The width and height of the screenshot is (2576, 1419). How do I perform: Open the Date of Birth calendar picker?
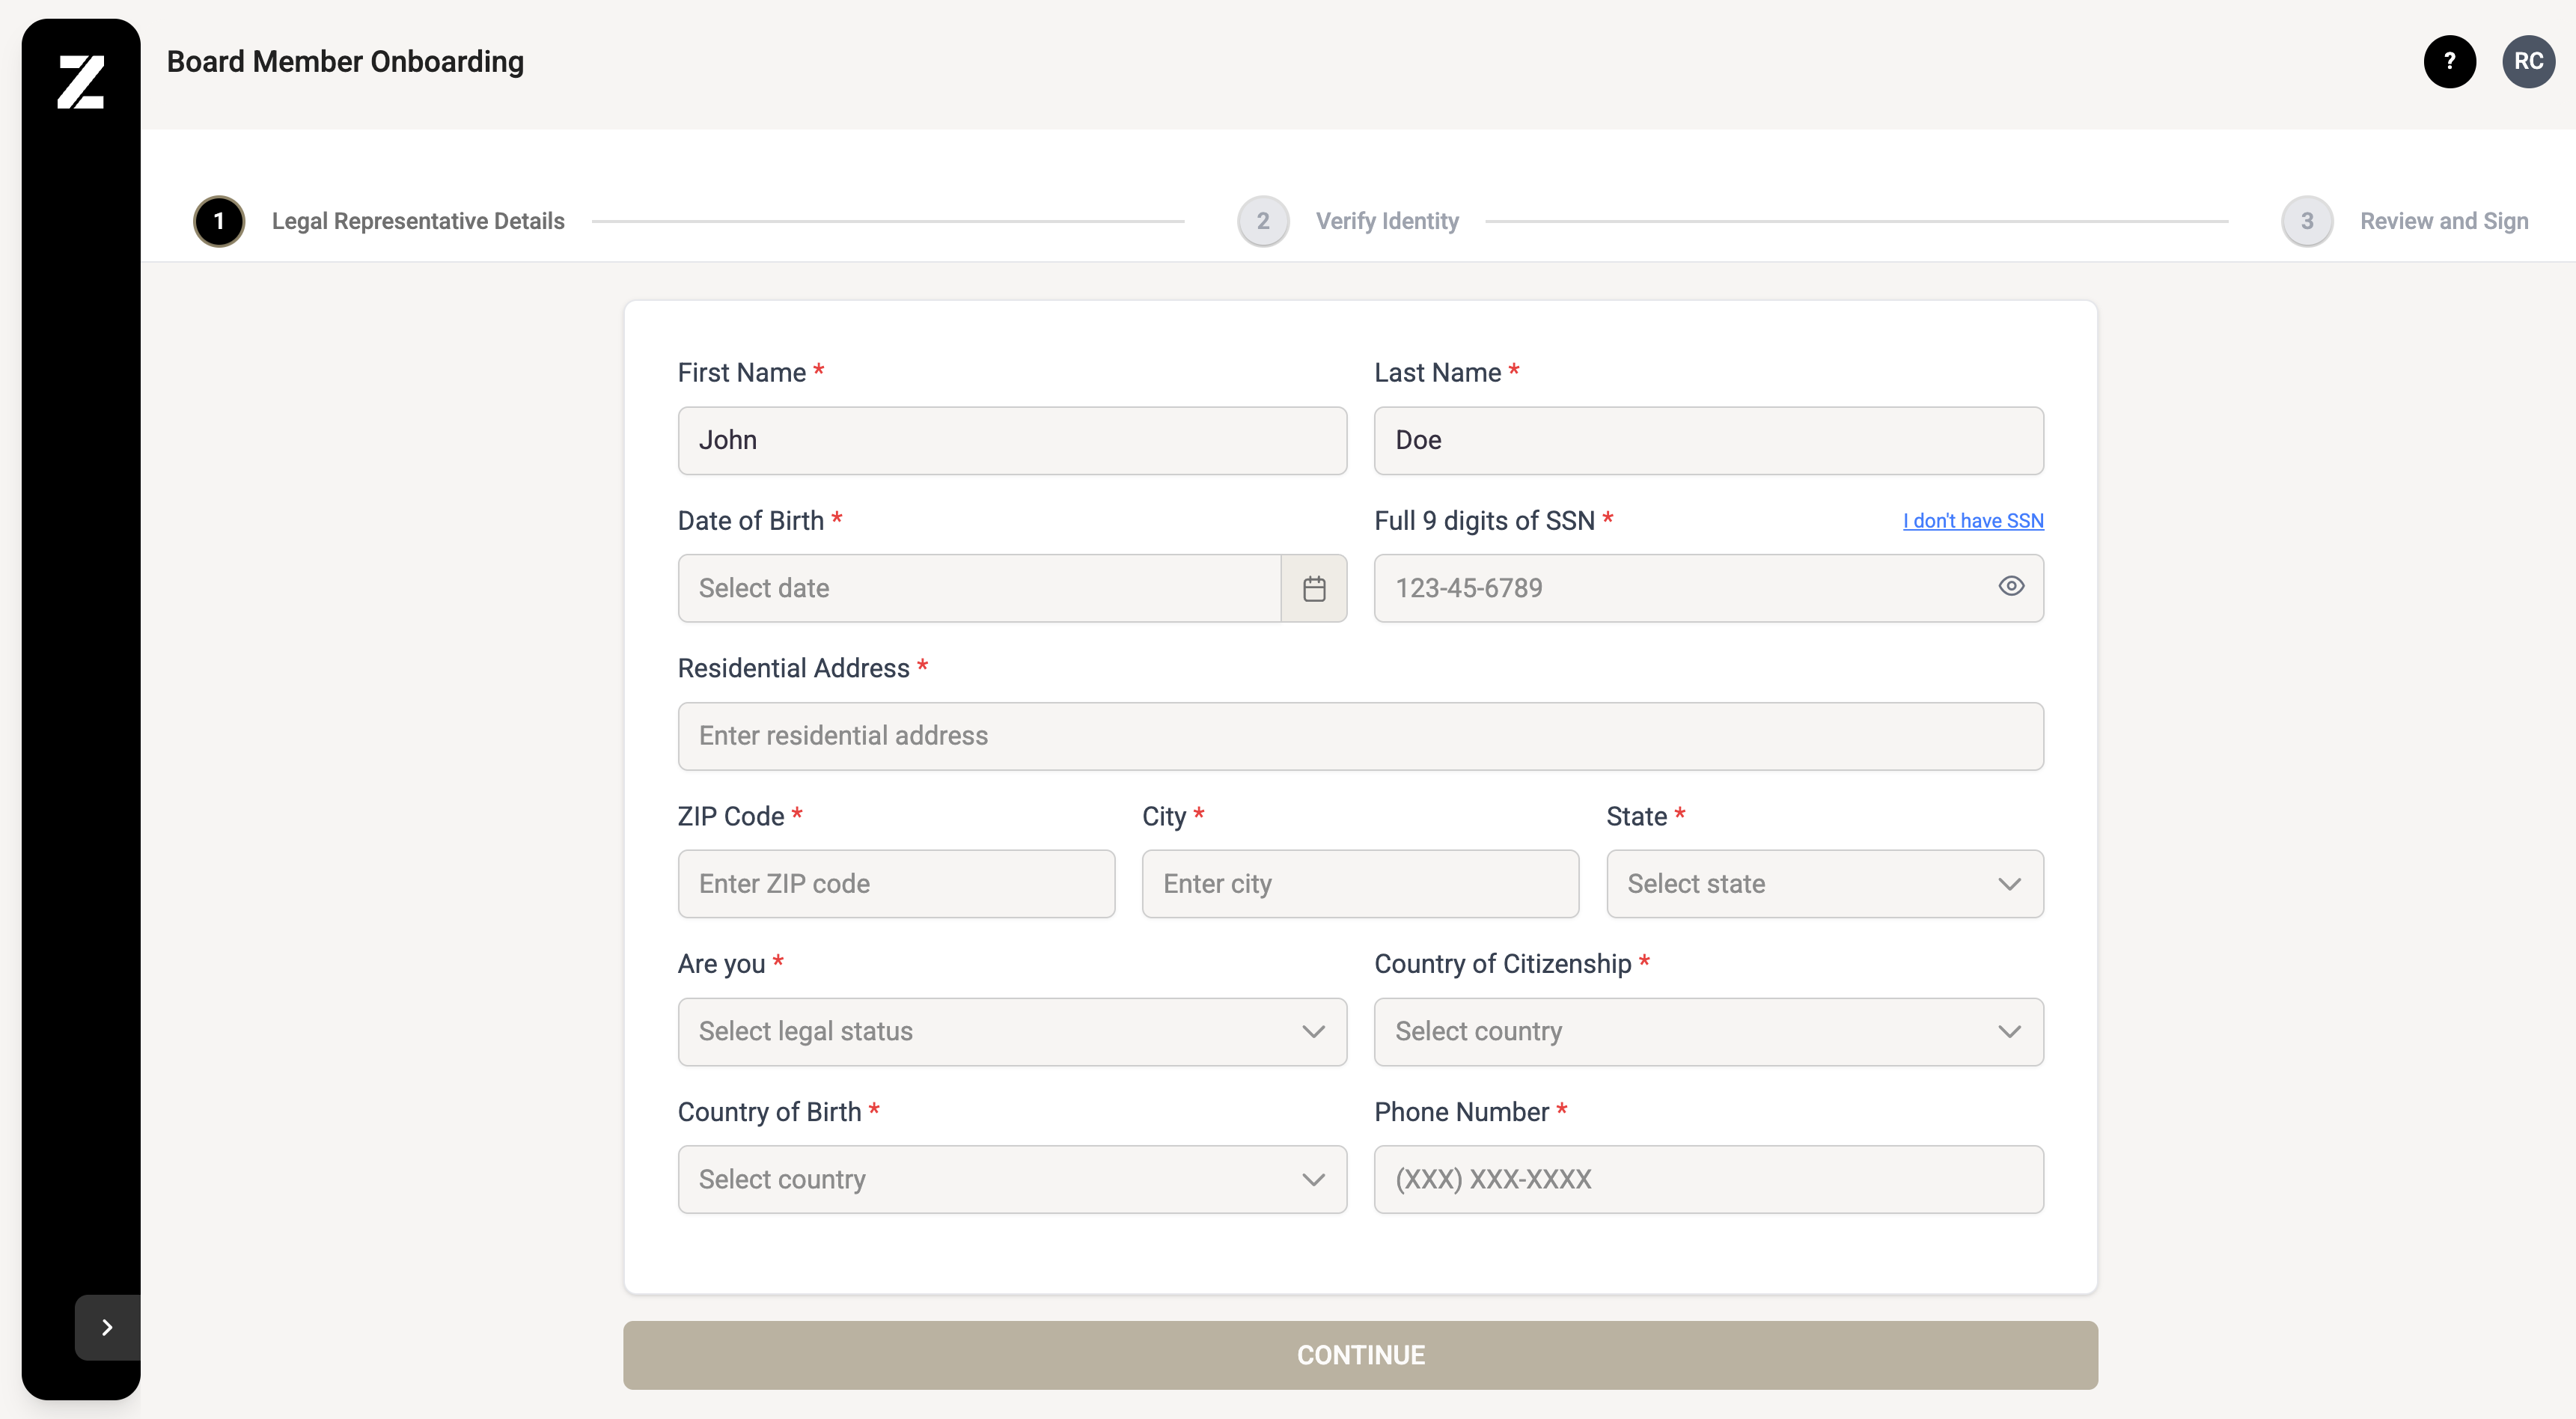(x=1313, y=588)
